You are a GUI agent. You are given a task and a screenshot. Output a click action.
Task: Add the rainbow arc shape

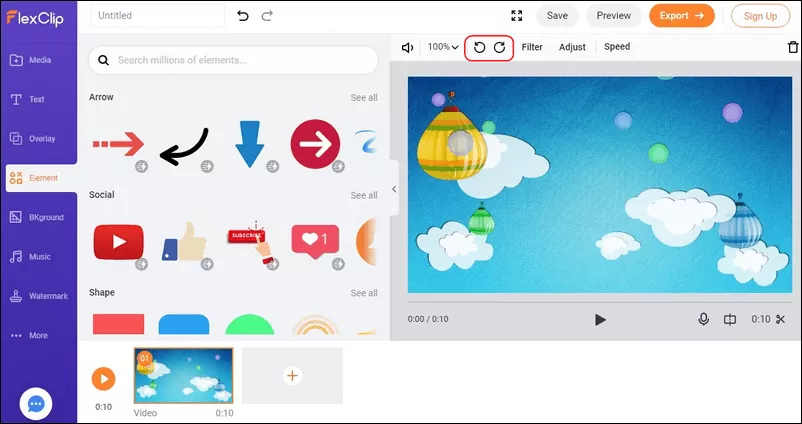(x=315, y=325)
